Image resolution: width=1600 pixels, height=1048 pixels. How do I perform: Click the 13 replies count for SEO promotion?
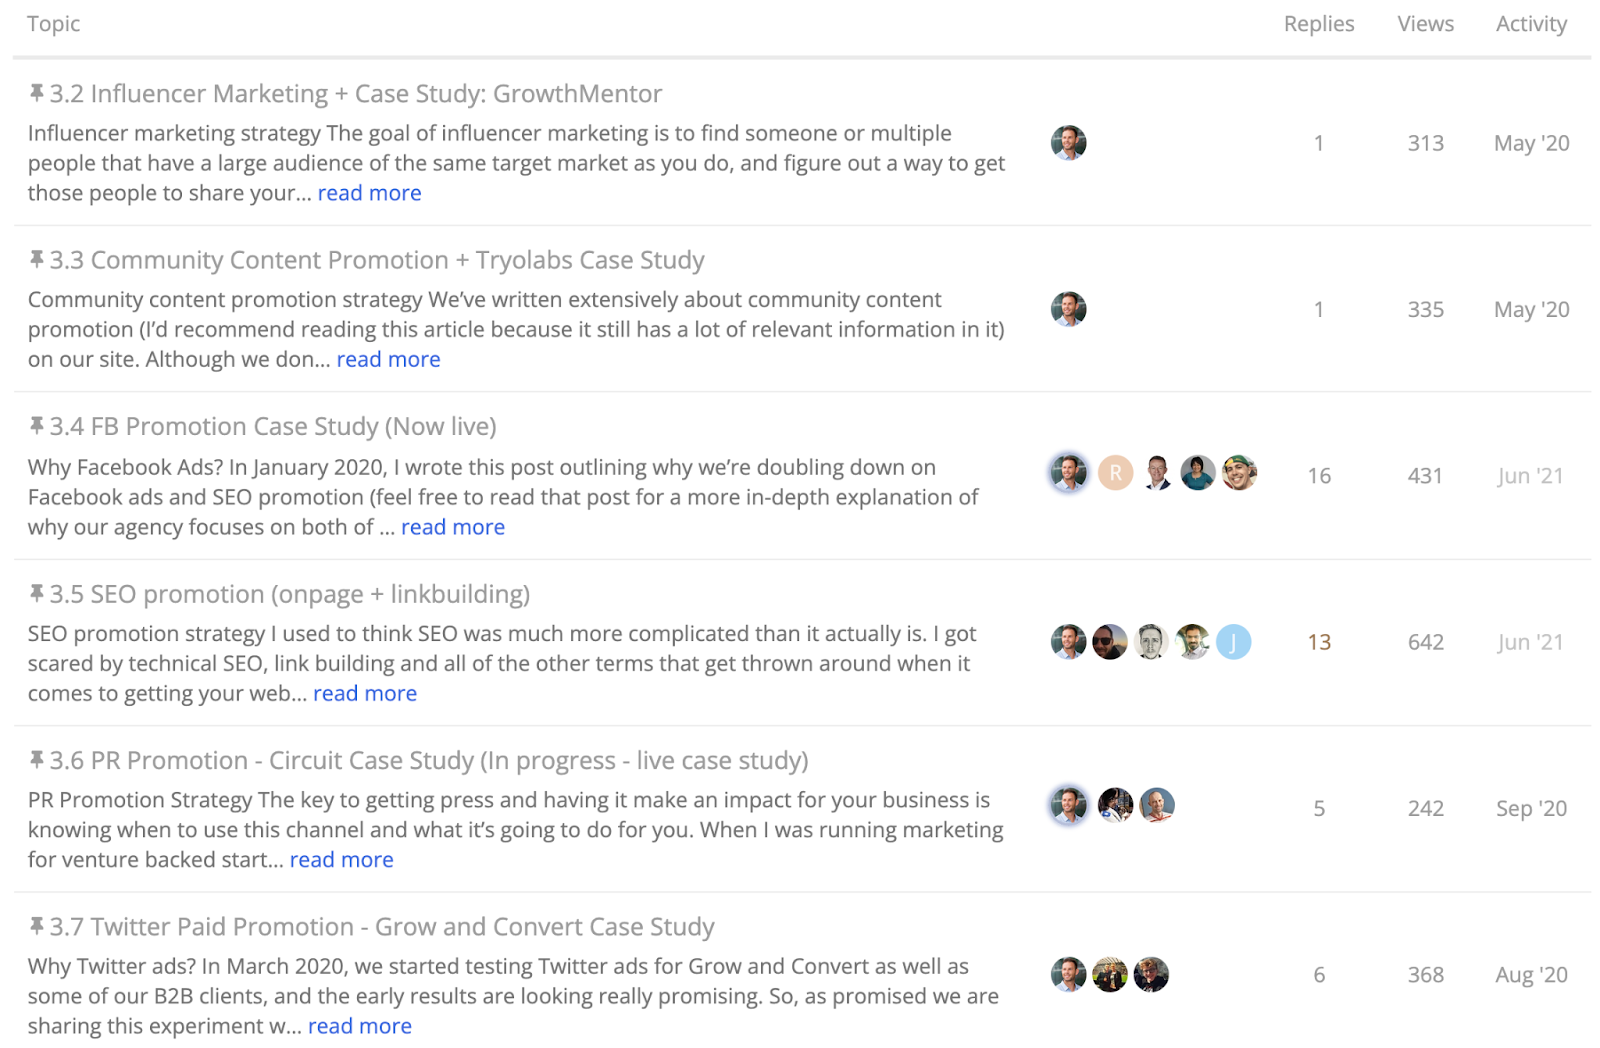pyautogui.click(x=1319, y=642)
